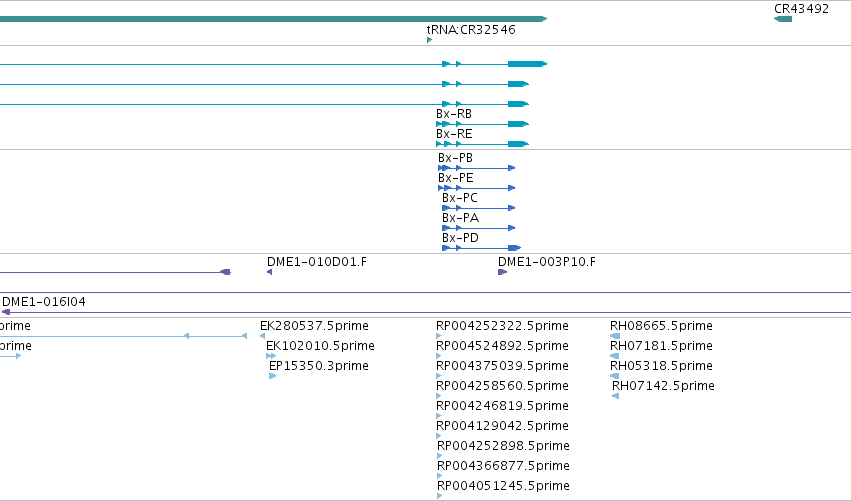Image resolution: width=851 pixels, height=501 pixels.
Task: Select the RP004252898.5prime label
Action: pyautogui.click(x=504, y=446)
